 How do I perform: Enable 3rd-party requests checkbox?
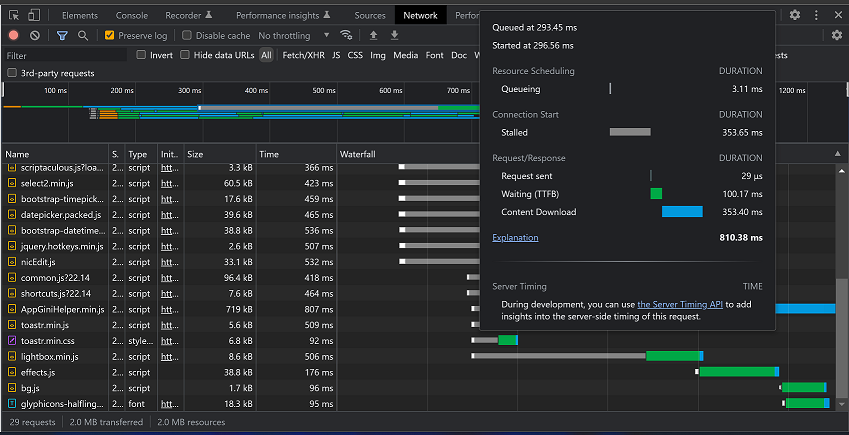[x=12, y=73]
